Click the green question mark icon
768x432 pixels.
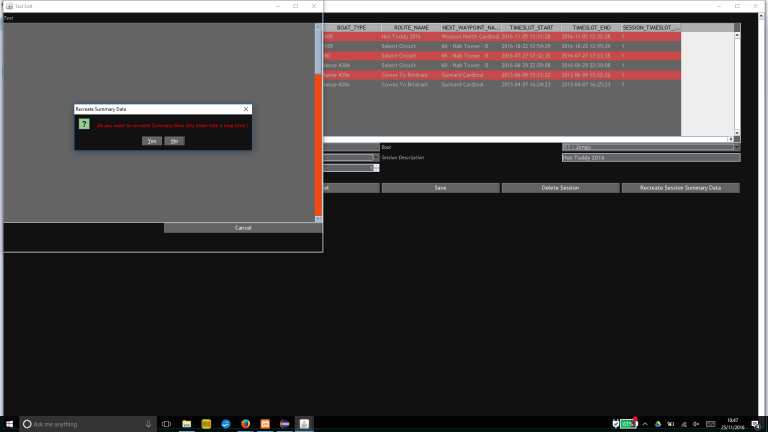84,124
